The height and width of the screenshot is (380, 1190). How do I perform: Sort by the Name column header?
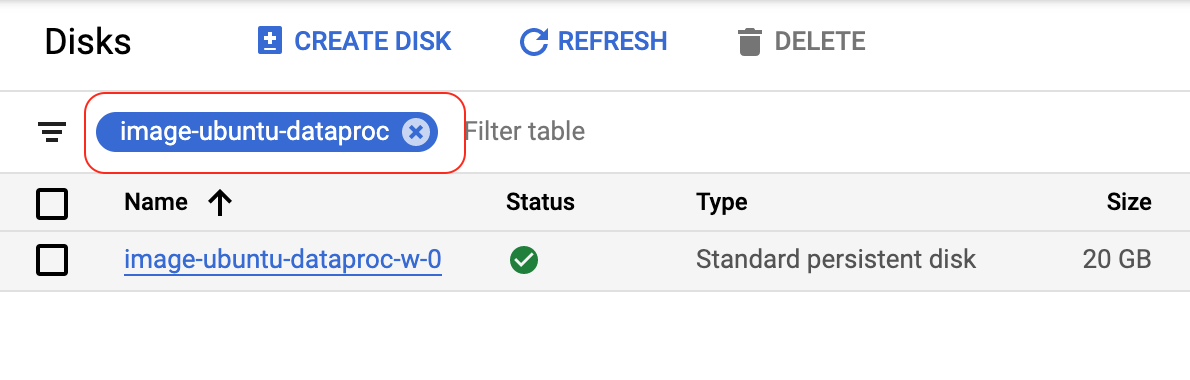[x=156, y=202]
